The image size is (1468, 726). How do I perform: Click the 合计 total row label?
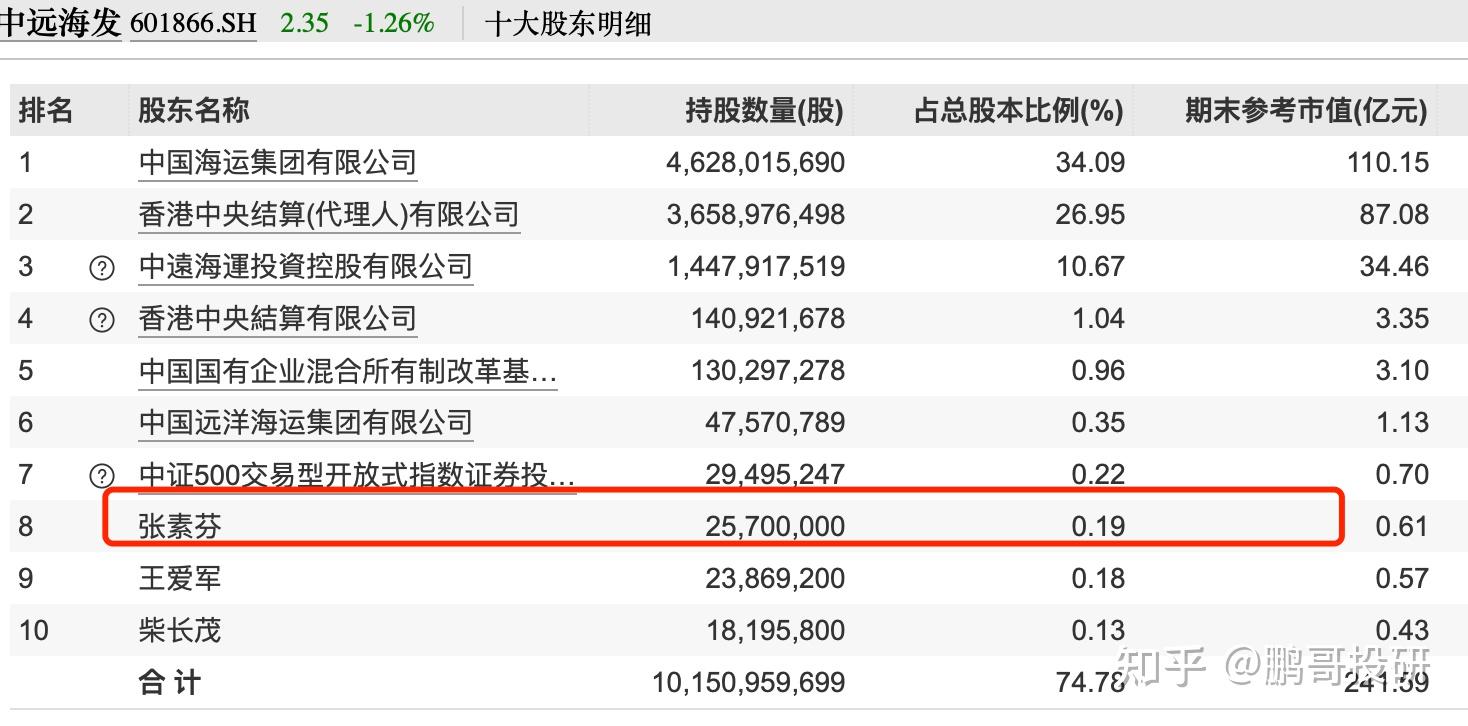pos(170,683)
